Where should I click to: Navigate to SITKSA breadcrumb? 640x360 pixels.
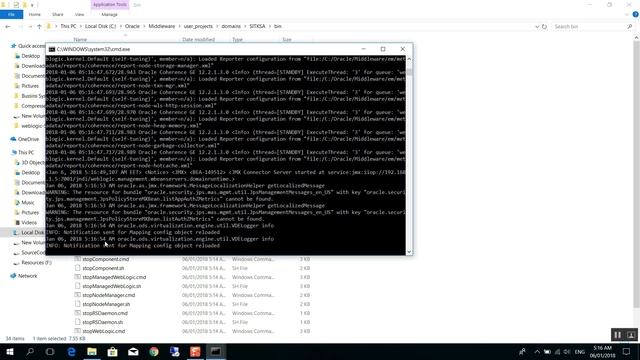point(257,26)
